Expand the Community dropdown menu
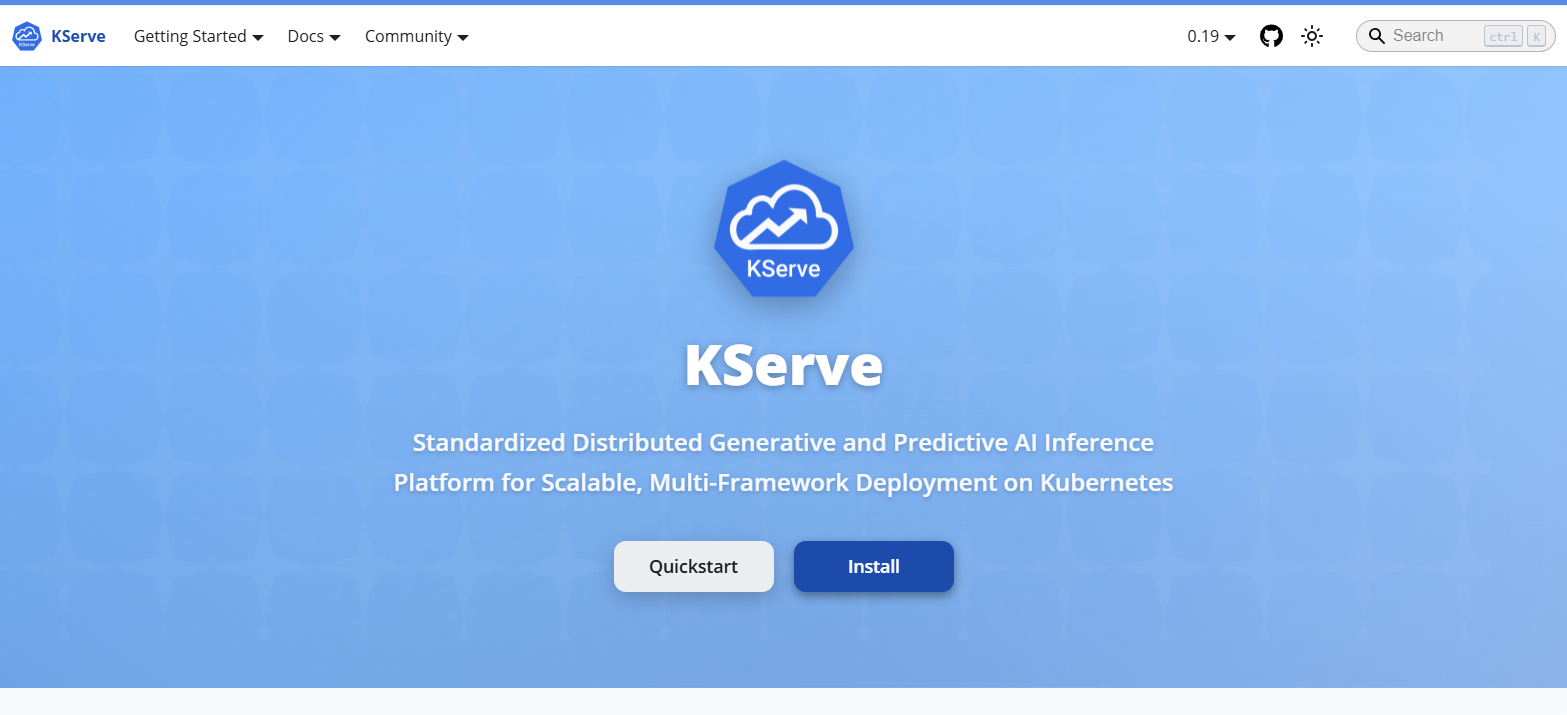The width and height of the screenshot is (1567, 715). 417,36
